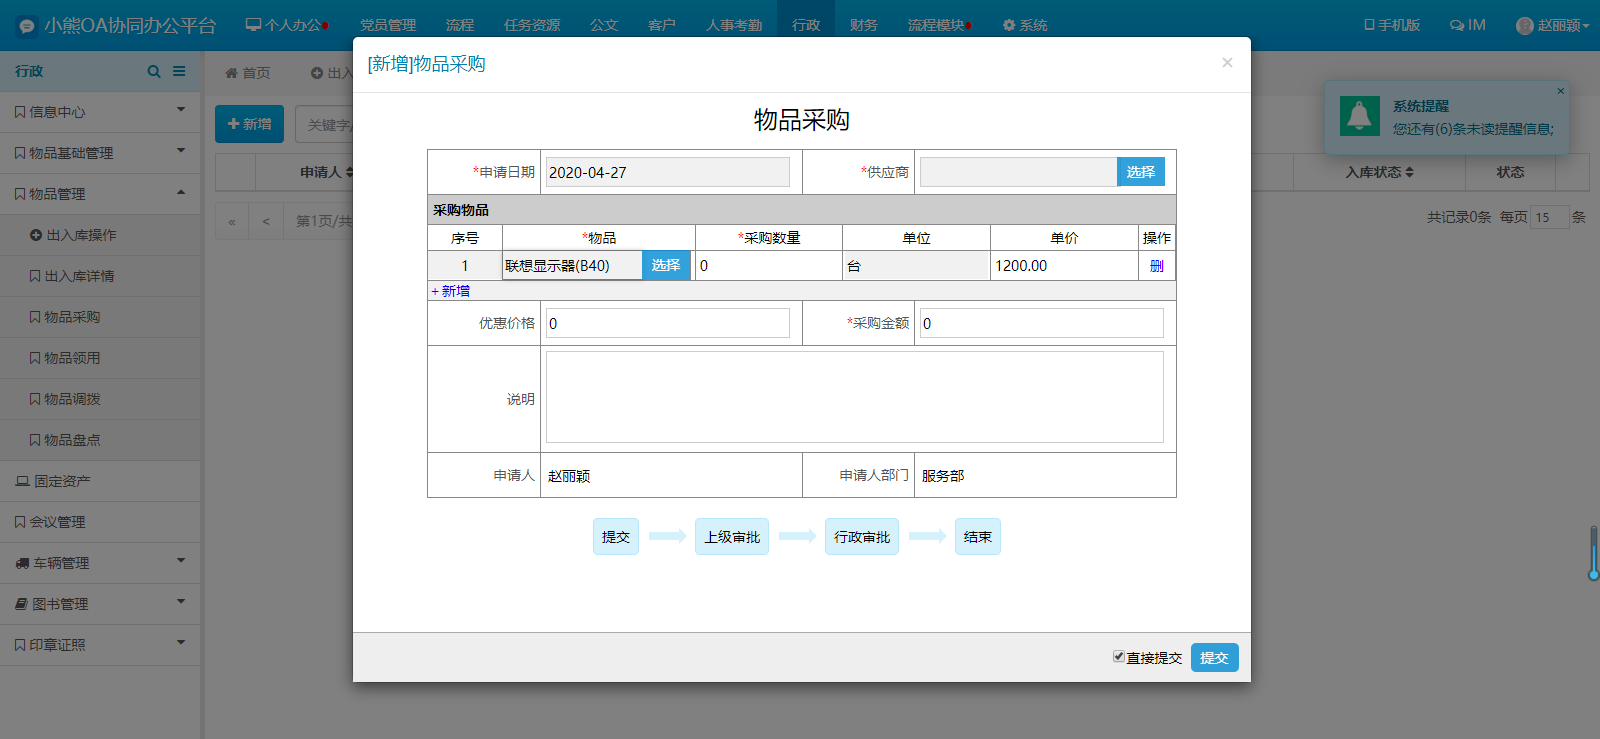
Task: Open 物品采购 in the sidebar
Action: coord(100,317)
